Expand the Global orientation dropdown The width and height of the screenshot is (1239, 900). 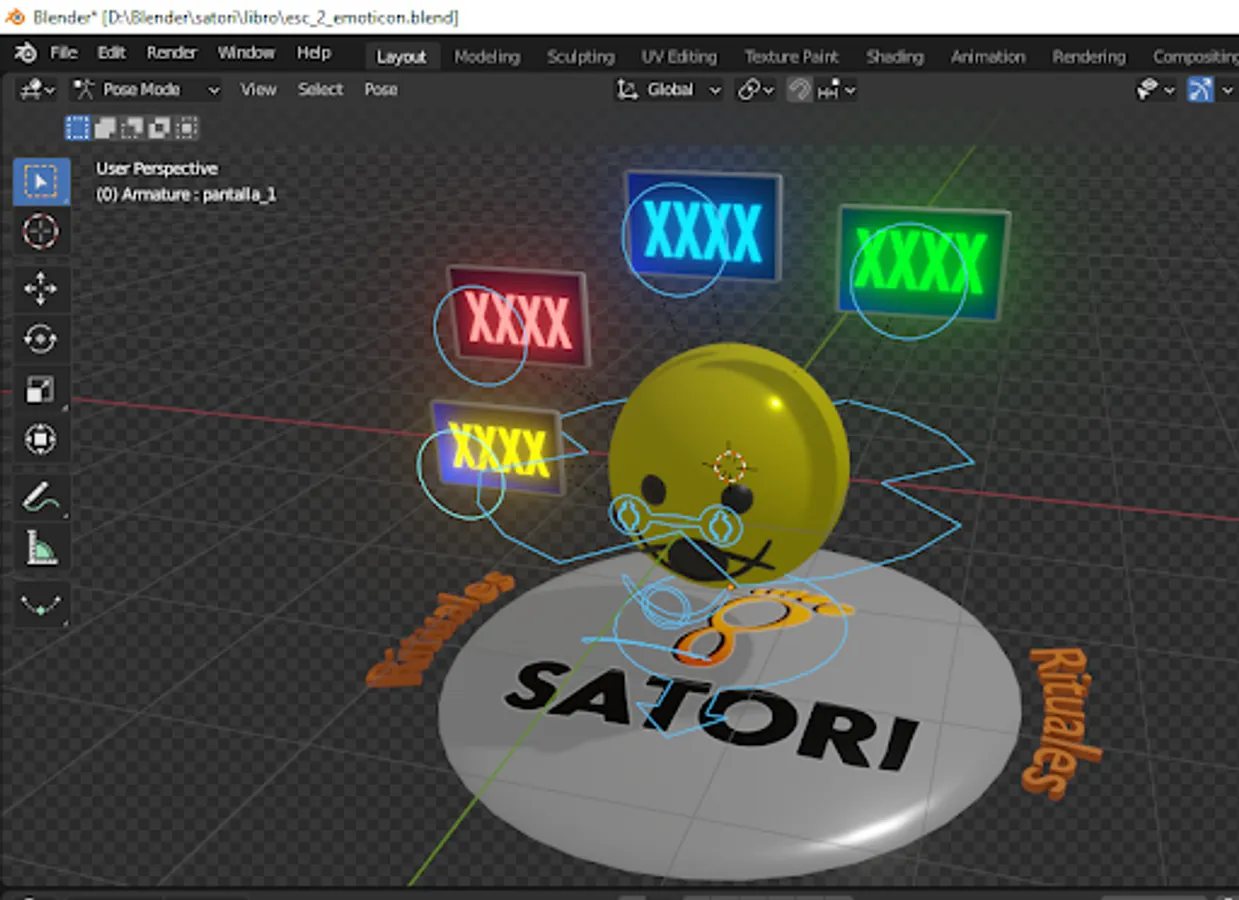click(x=669, y=90)
